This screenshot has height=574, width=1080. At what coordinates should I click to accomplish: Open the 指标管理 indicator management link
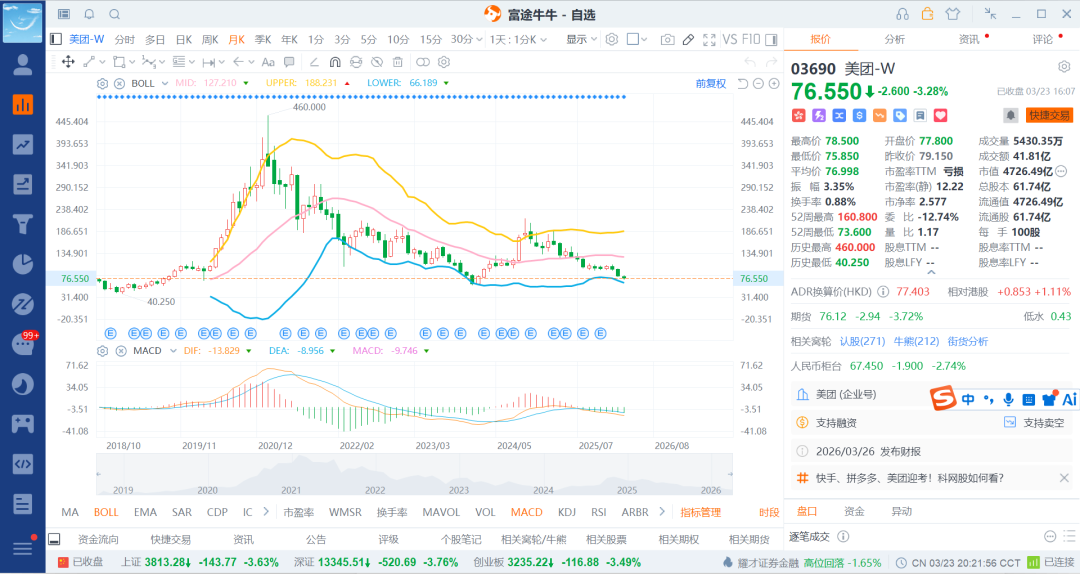tap(700, 512)
